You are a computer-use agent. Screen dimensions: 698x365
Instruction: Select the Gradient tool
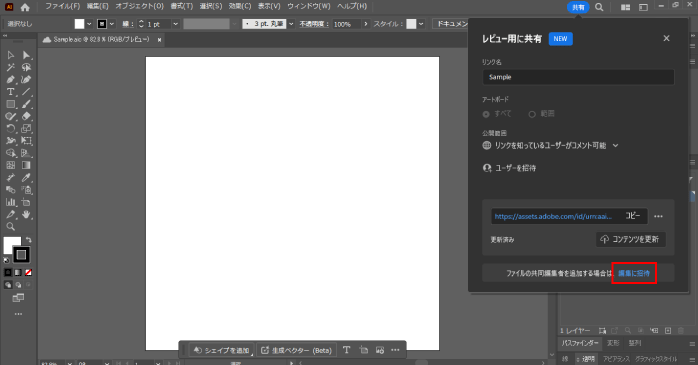pyautogui.click(x=26, y=165)
